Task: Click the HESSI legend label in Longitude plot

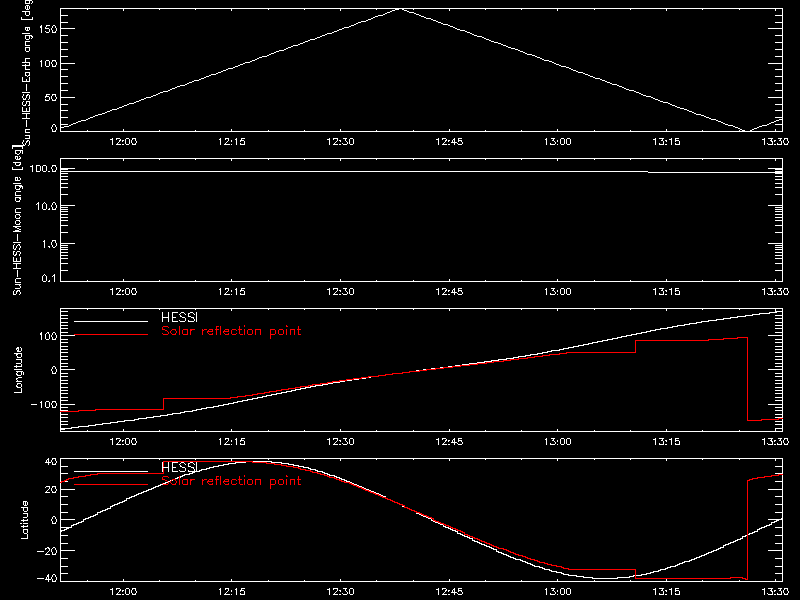Action: pos(180,317)
